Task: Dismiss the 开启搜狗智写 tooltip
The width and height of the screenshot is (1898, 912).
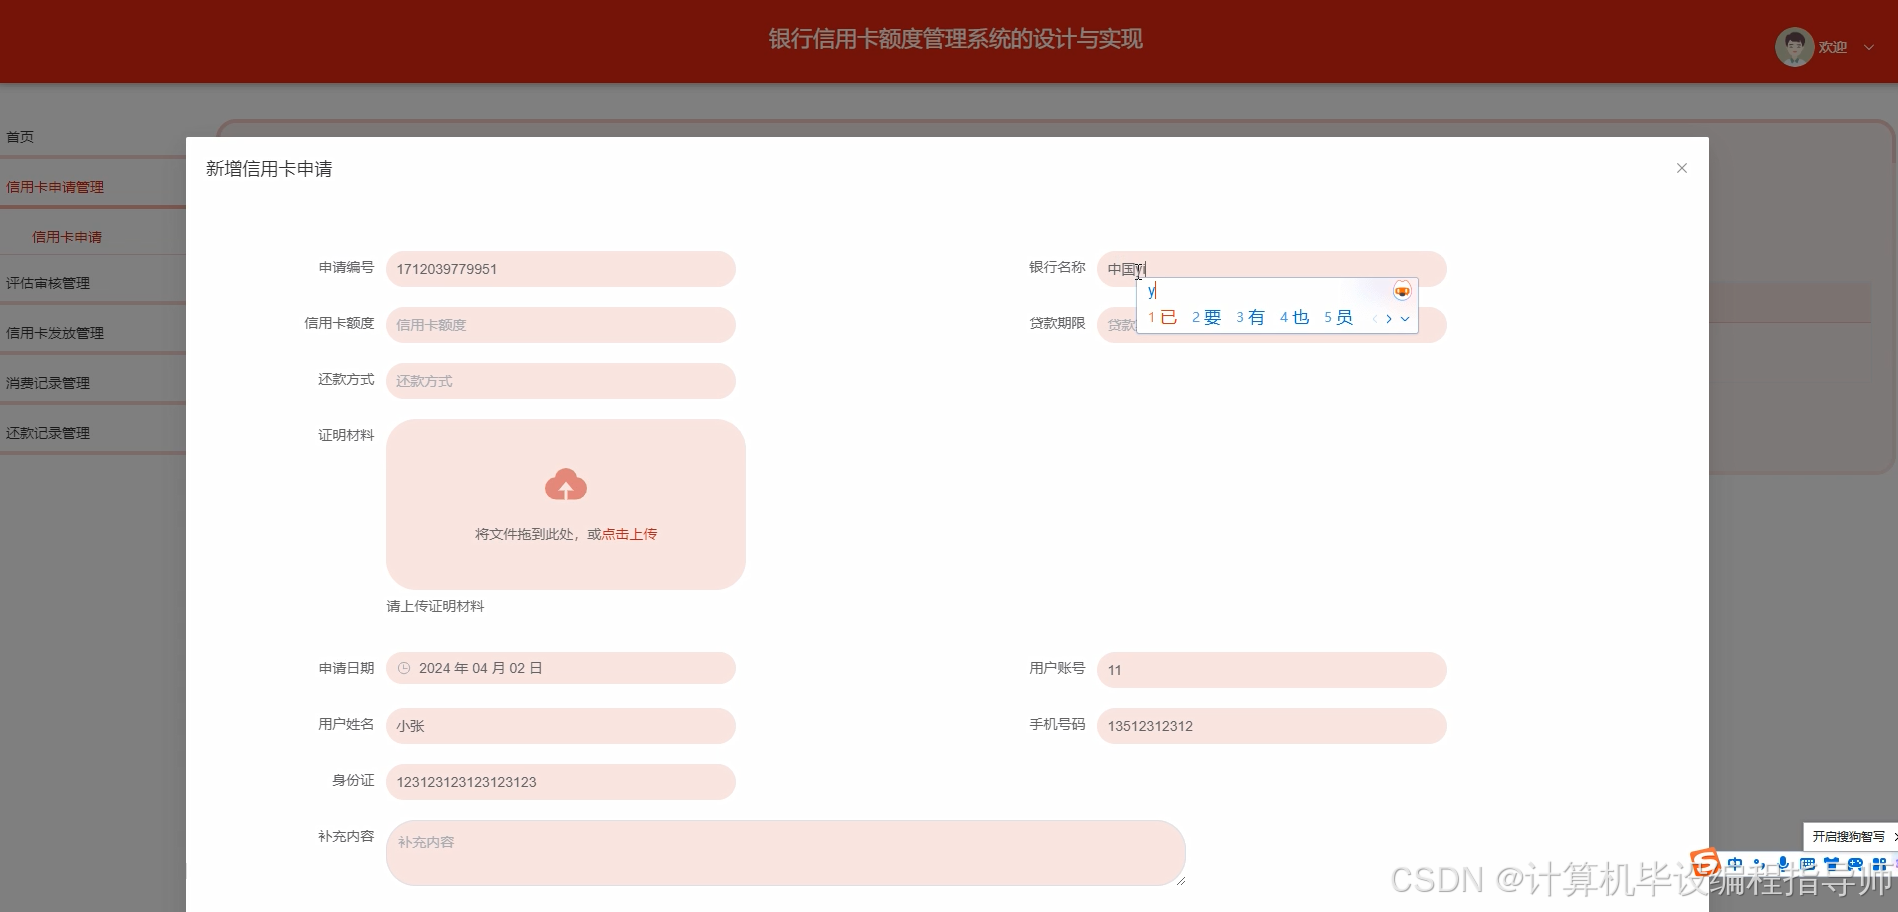Action: coord(1894,836)
